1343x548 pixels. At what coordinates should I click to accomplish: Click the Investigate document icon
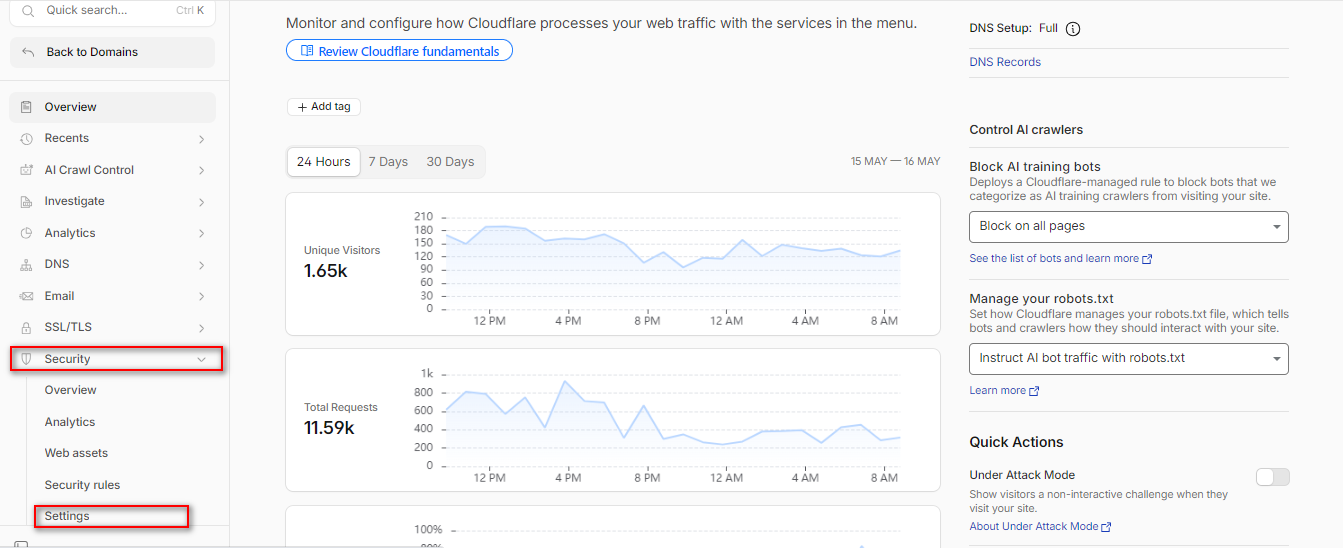click(x=26, y=202)
